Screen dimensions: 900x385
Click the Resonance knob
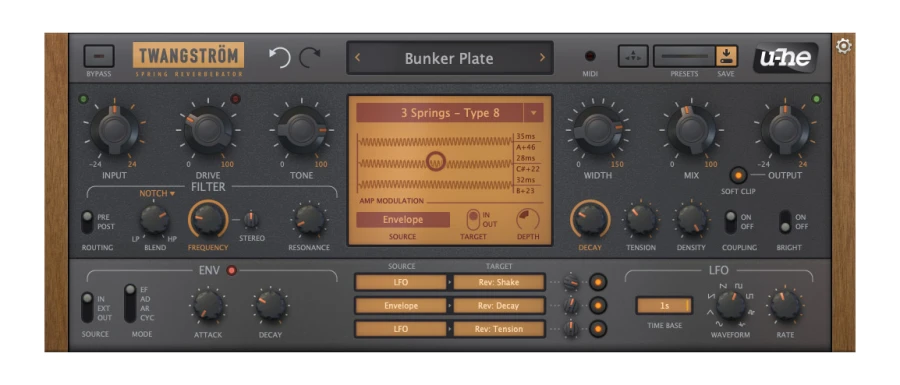point(309,220)
